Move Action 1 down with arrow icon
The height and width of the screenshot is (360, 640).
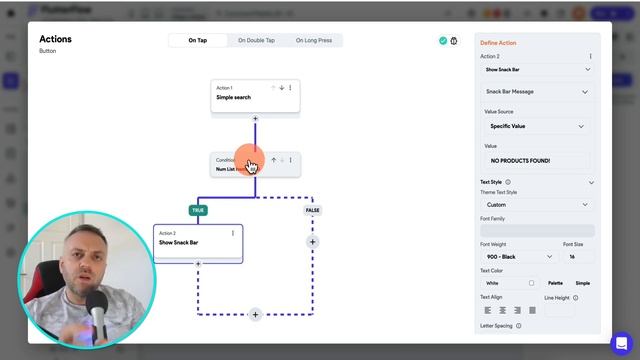(x=282, y=88)
